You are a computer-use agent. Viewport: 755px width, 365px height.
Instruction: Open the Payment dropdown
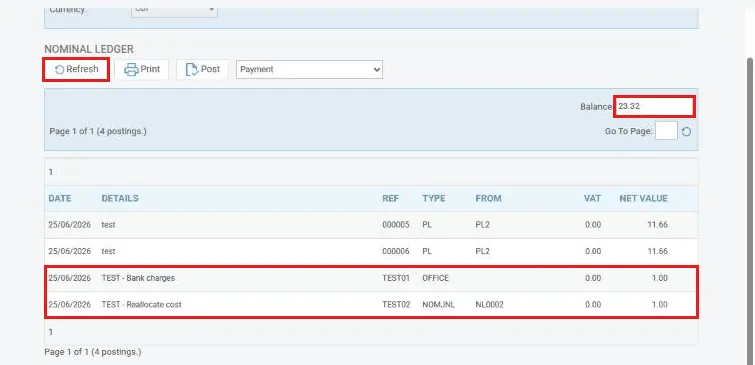309,69
